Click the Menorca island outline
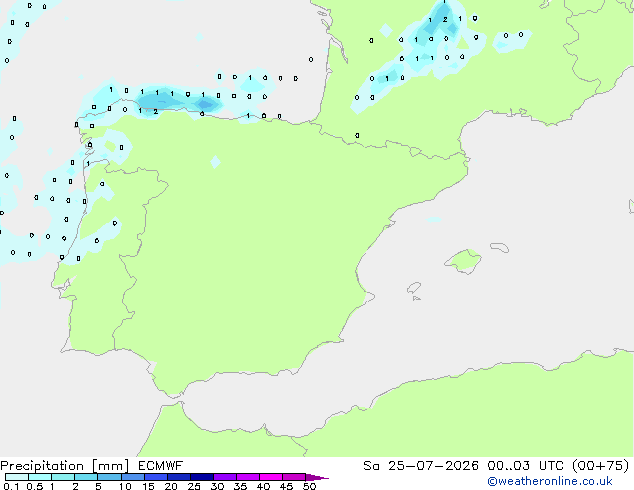 click(x=499, y=247)
